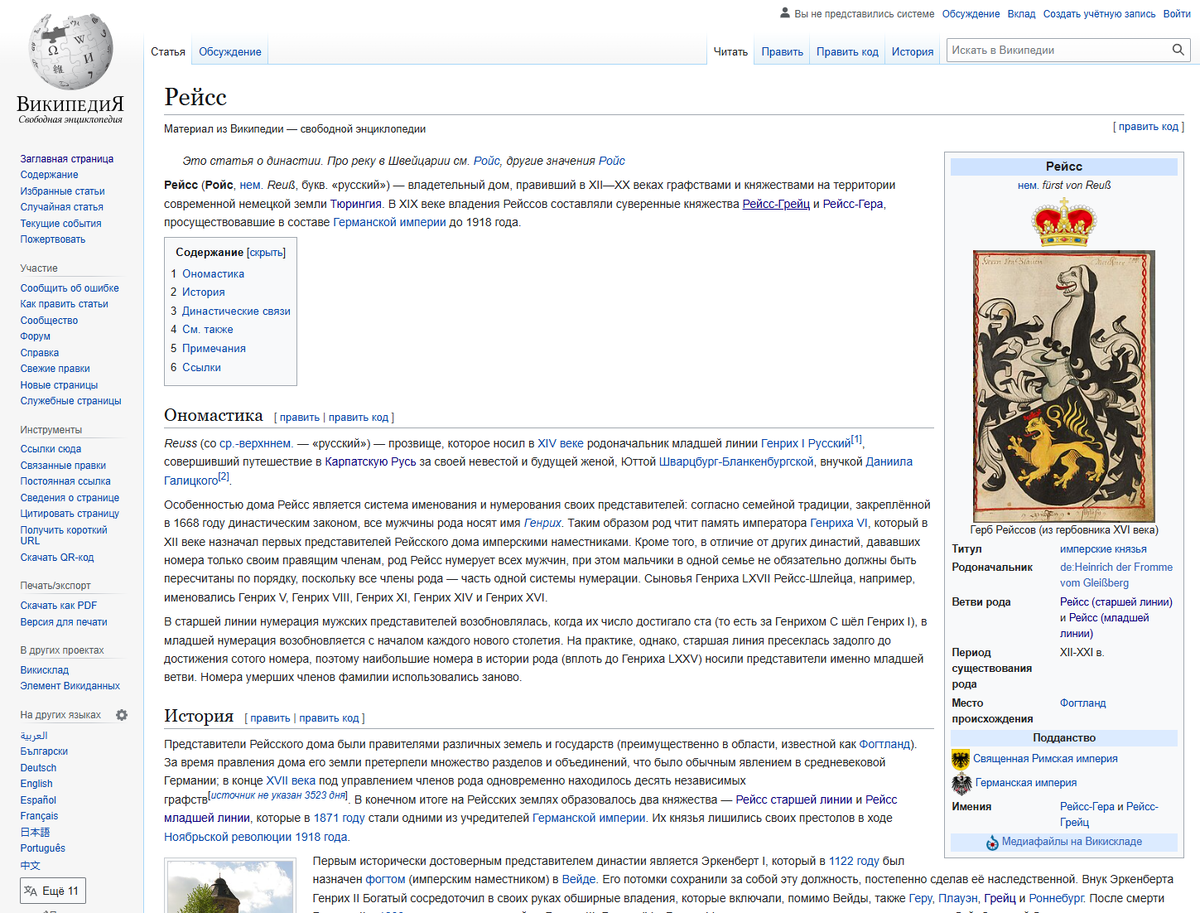Click the Викисклад link under В других проектах
The width and height of the screenshot is (1200, 913).
tap(45, 670)
